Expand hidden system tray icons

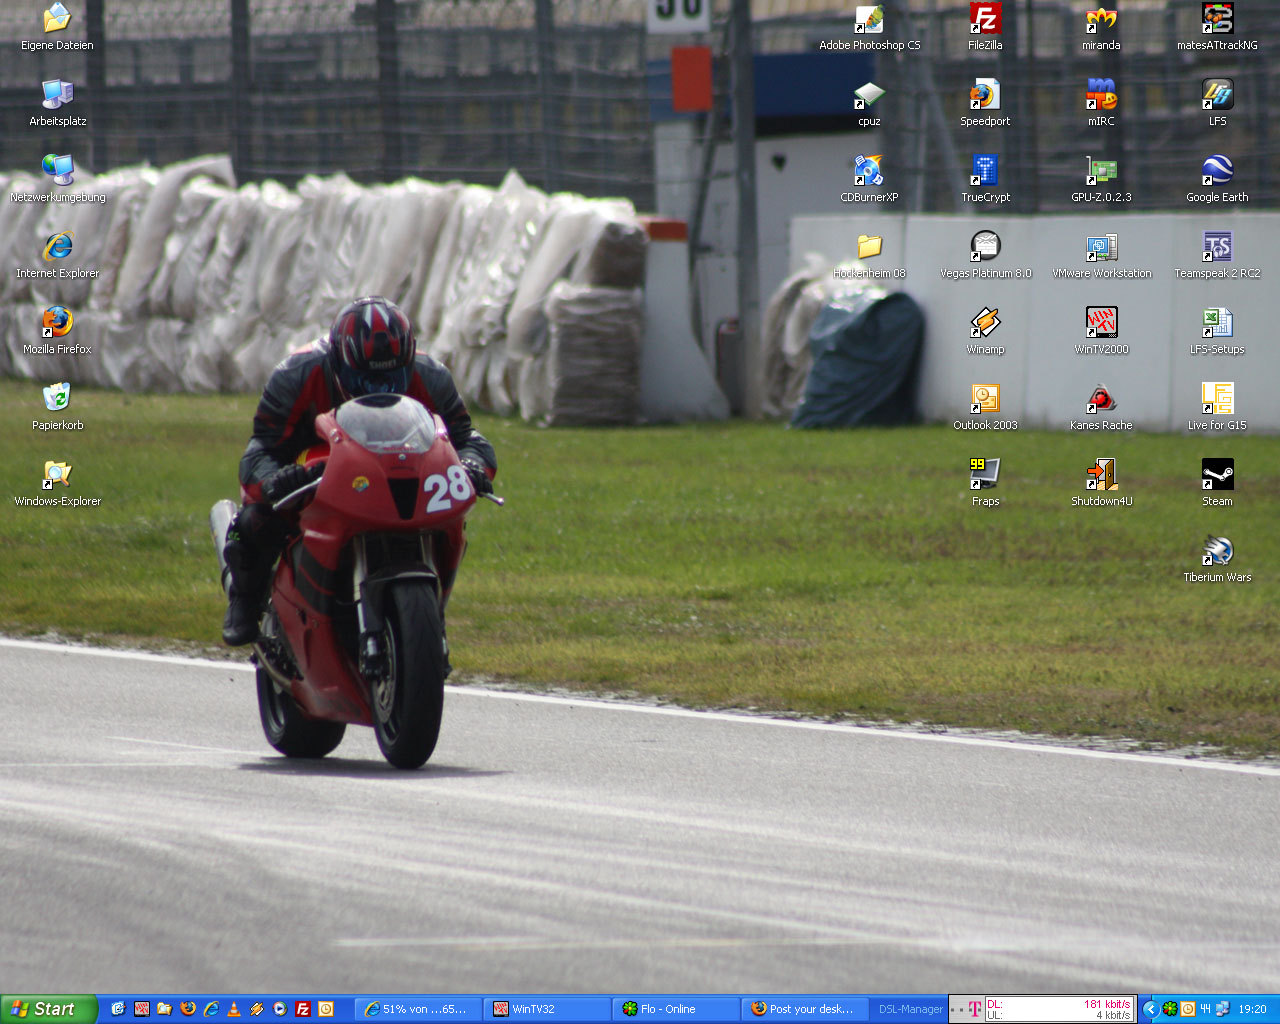[x=1151, y=1009]
